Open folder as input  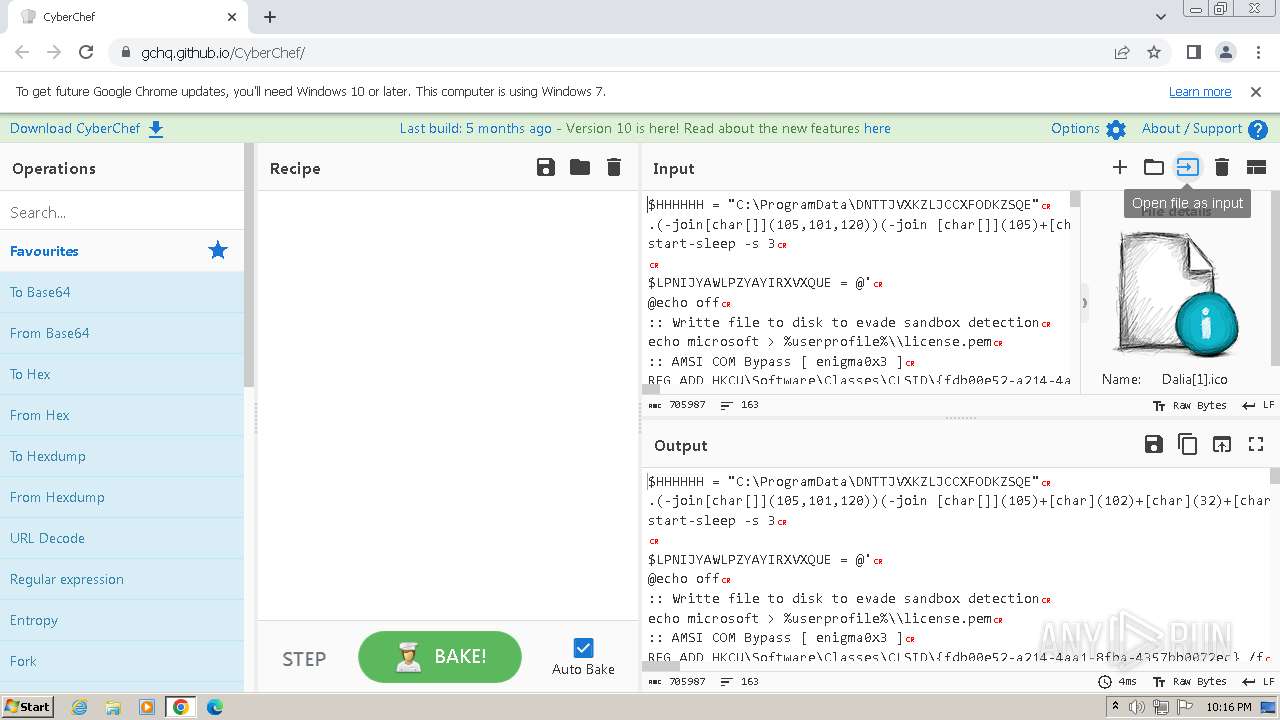pos(1154,167)
